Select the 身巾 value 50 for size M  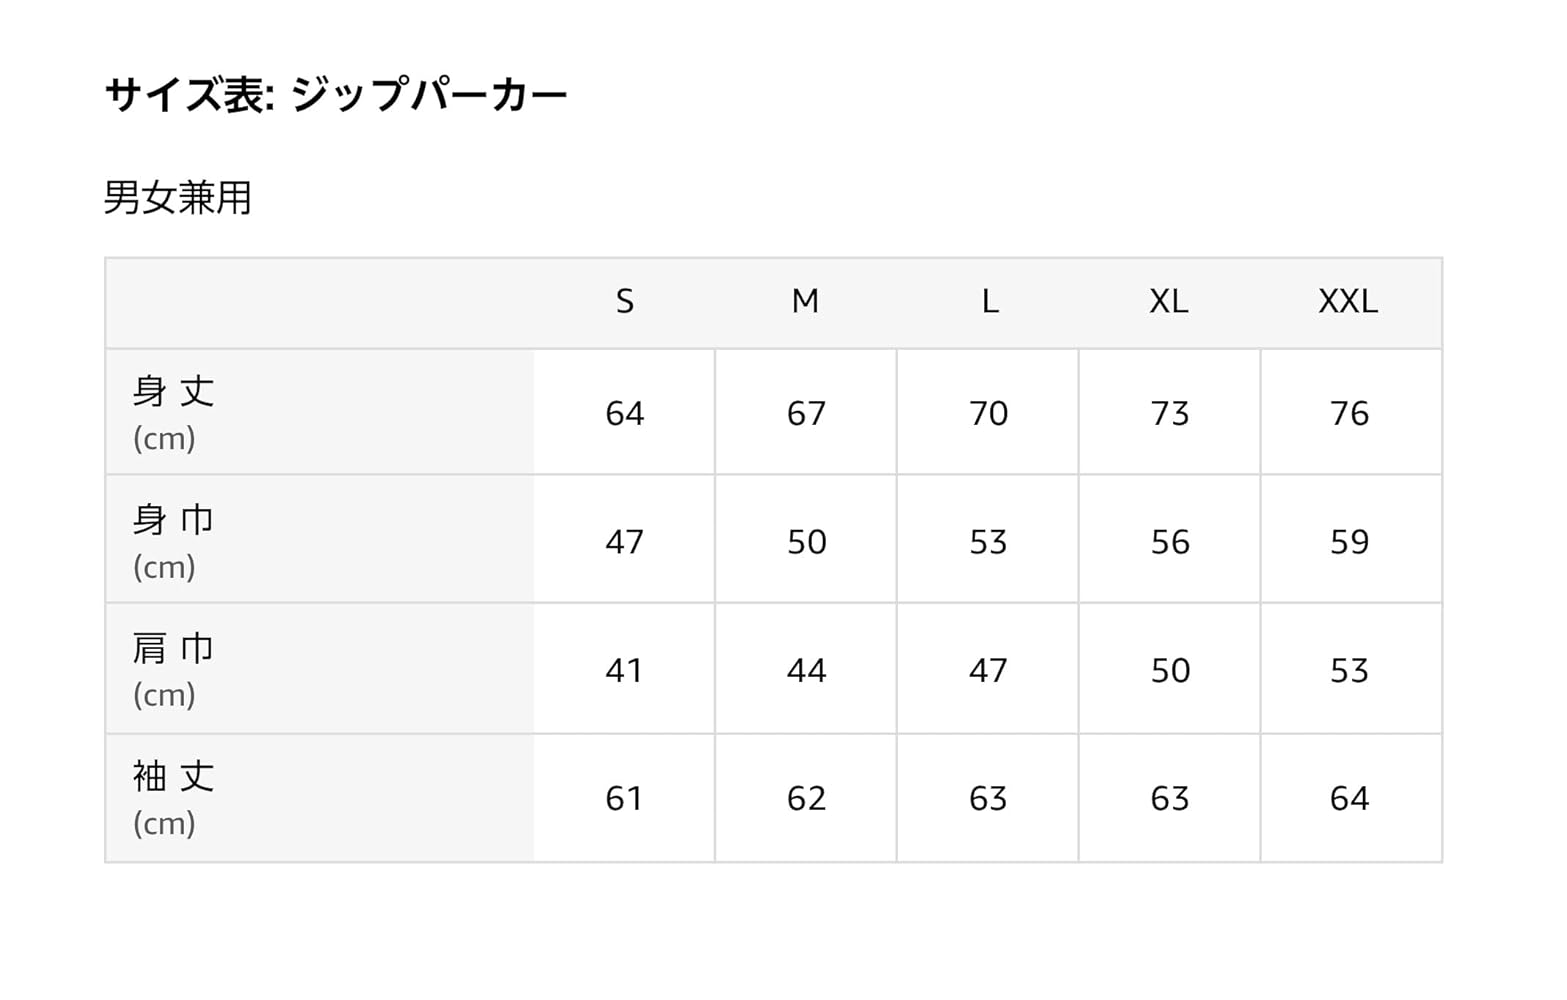(x=806, y=542)
